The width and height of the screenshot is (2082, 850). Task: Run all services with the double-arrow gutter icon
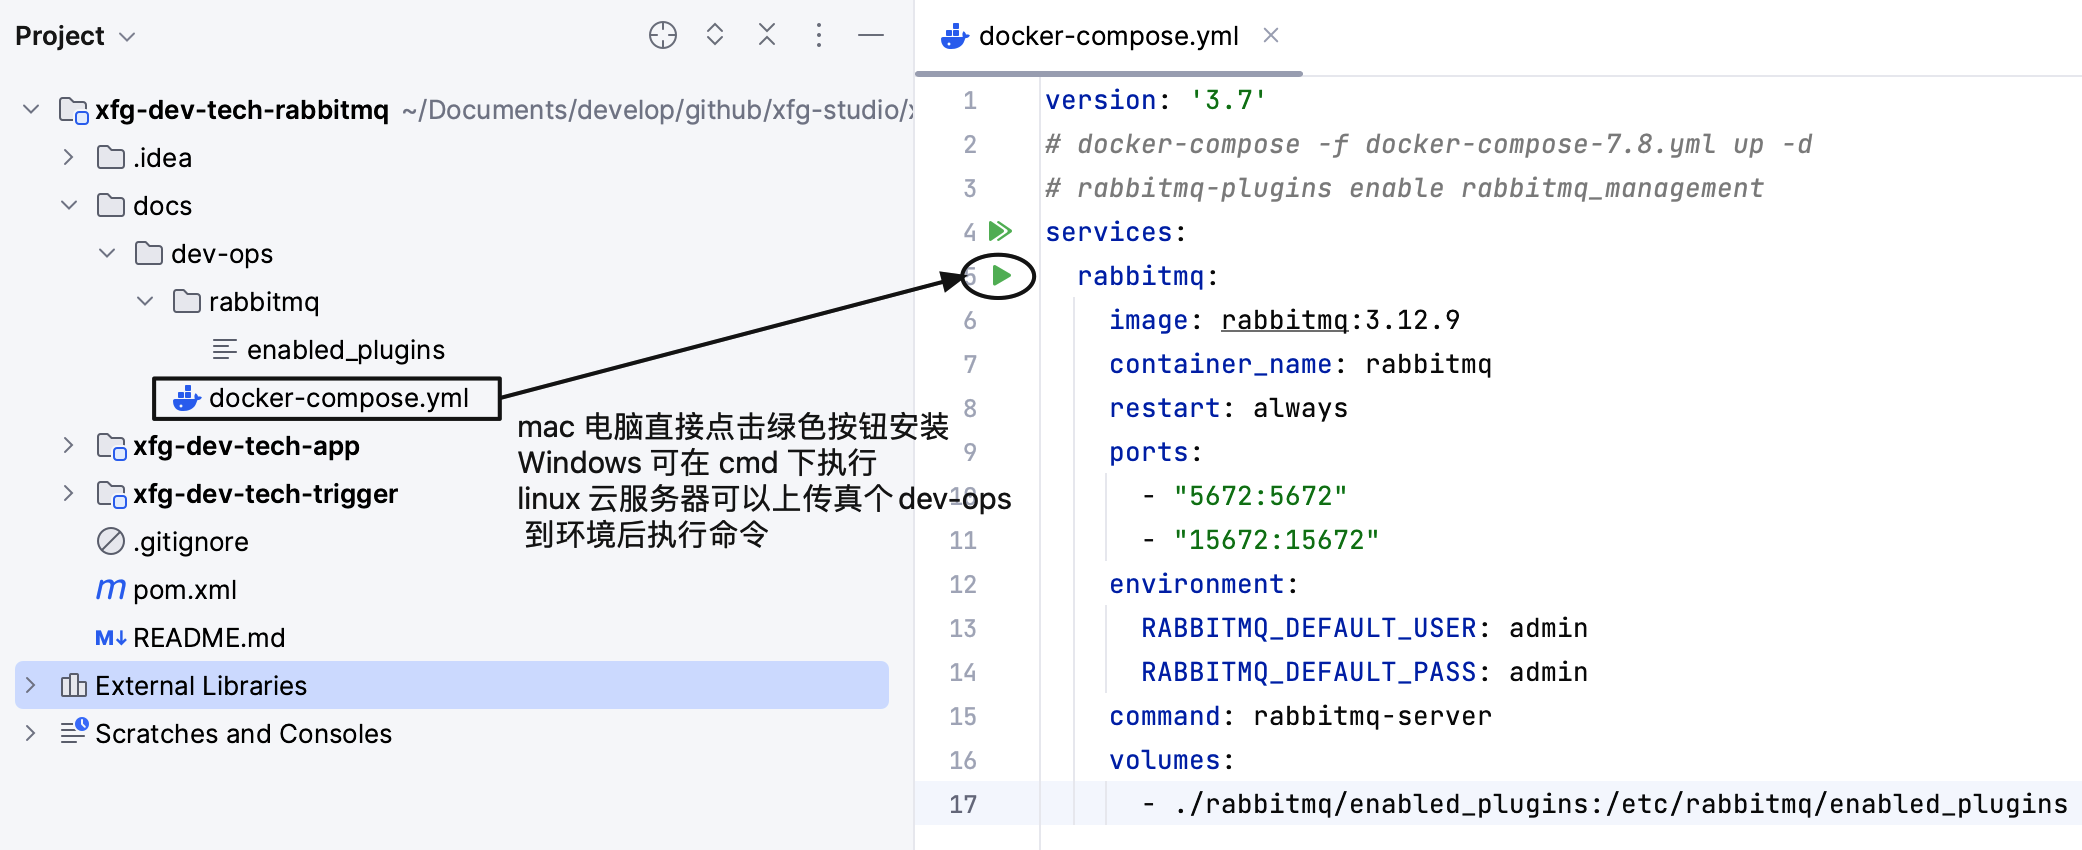pos(1000,231)
